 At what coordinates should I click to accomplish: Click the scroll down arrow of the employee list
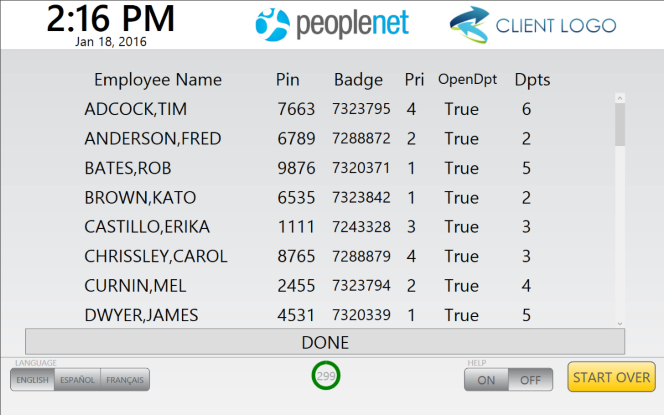pos(620,324)
